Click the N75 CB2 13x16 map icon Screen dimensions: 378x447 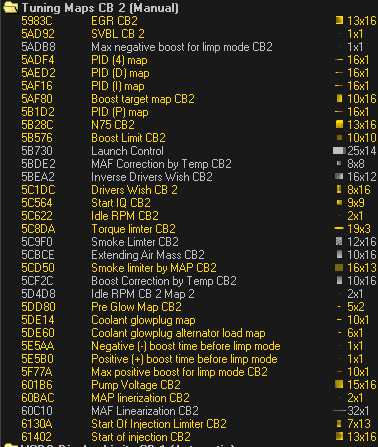pos(339,124)
